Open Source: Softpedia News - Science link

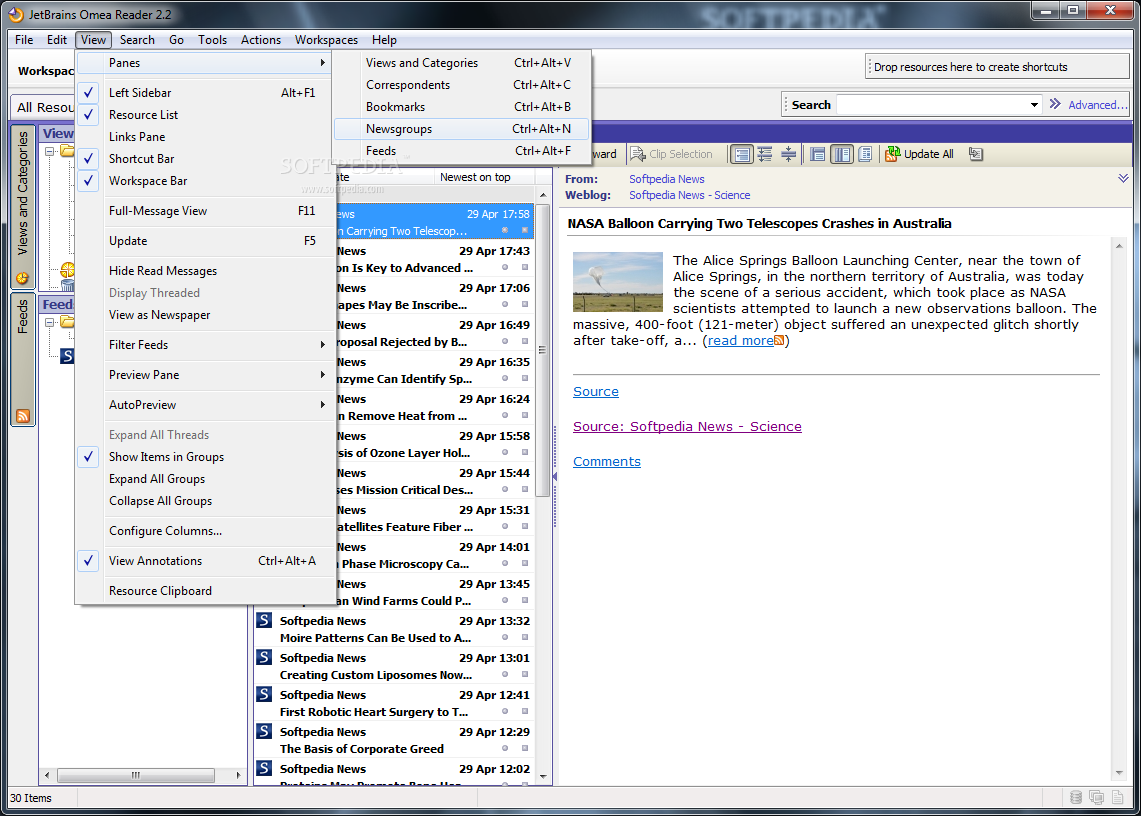pos(687,427)
